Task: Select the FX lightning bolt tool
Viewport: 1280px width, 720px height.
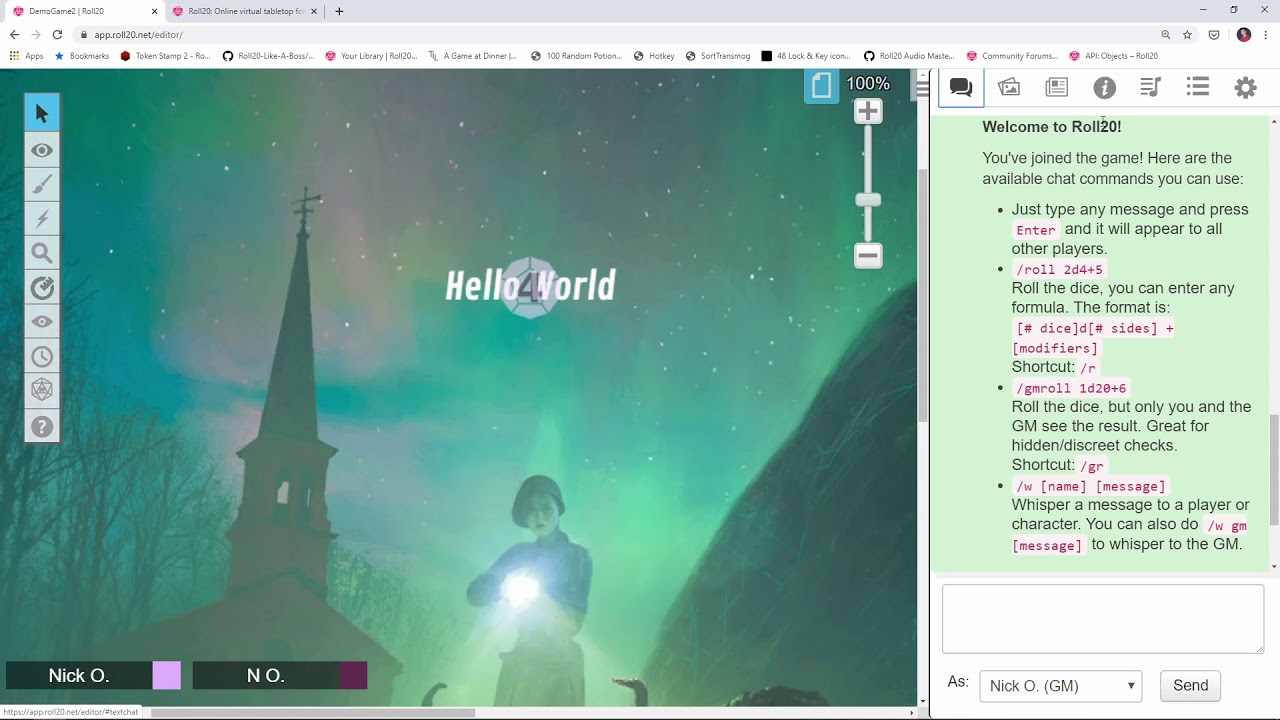Action: tap(42, 219)
